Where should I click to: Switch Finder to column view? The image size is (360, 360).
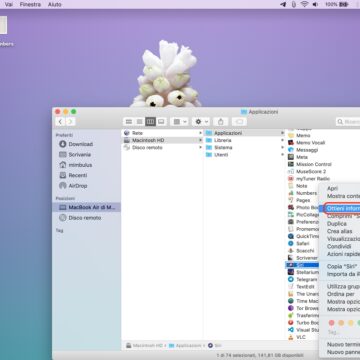[x=150, y=122]
